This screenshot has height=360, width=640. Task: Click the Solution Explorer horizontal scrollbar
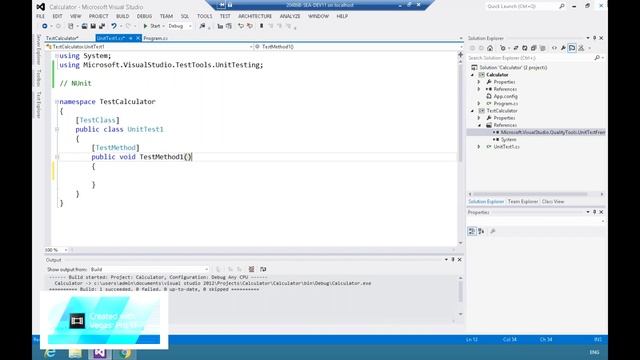[531, 194]
